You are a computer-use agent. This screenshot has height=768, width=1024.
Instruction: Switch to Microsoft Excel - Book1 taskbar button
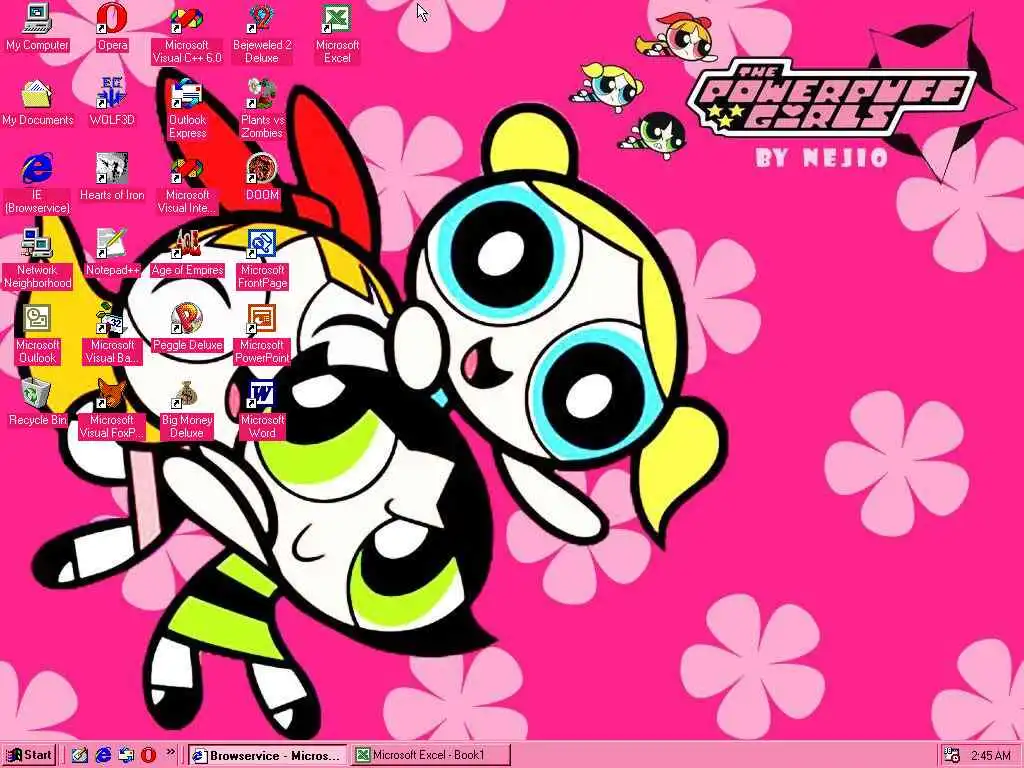click(429, 756)
